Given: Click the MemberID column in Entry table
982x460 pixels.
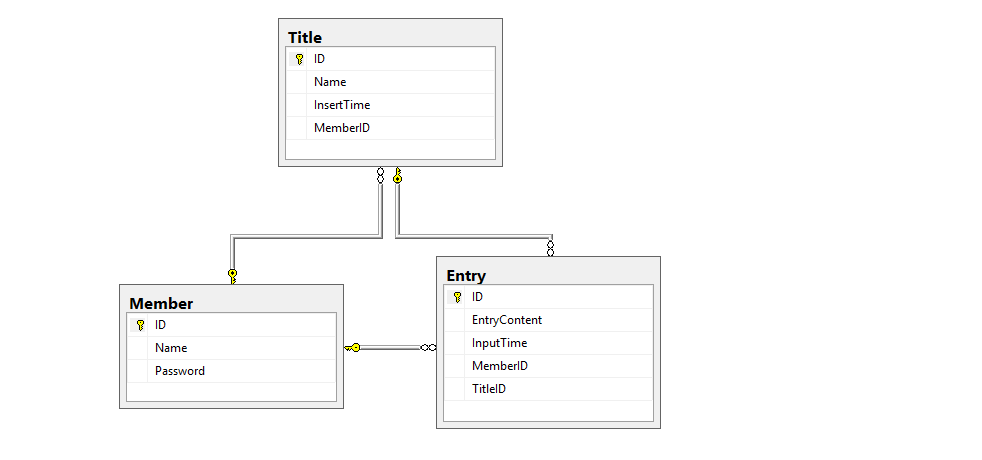Looking at the screenshot, I should coord(500,366).
